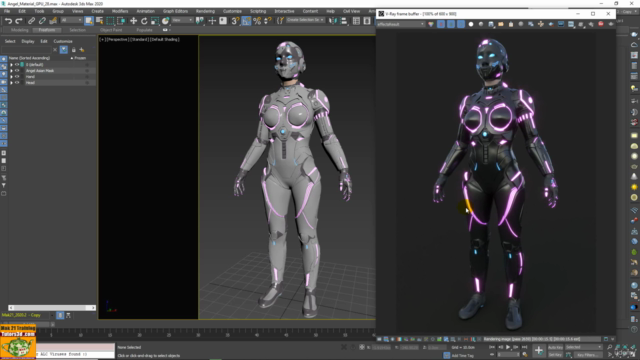Click the VFB white alpha circle icon
The image size is (640, 360).
(x=471, y=24)
